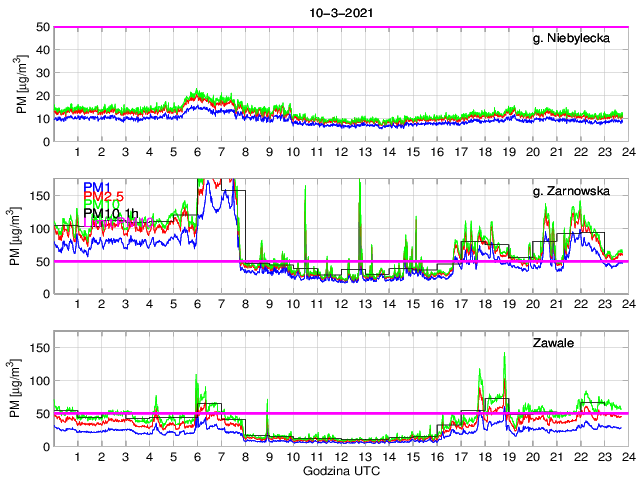Click y-axis value 150 in the Zawale plot
Screen dimensions: 640x480
[40, 348]
